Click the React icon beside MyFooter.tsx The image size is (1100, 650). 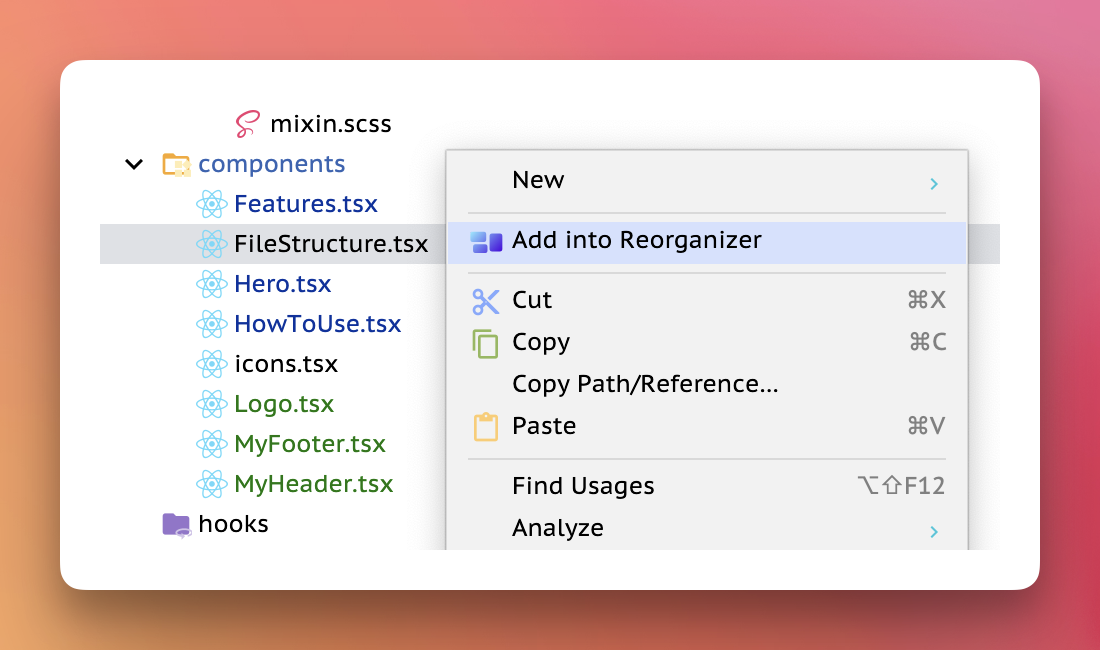(x=211, y=443)
